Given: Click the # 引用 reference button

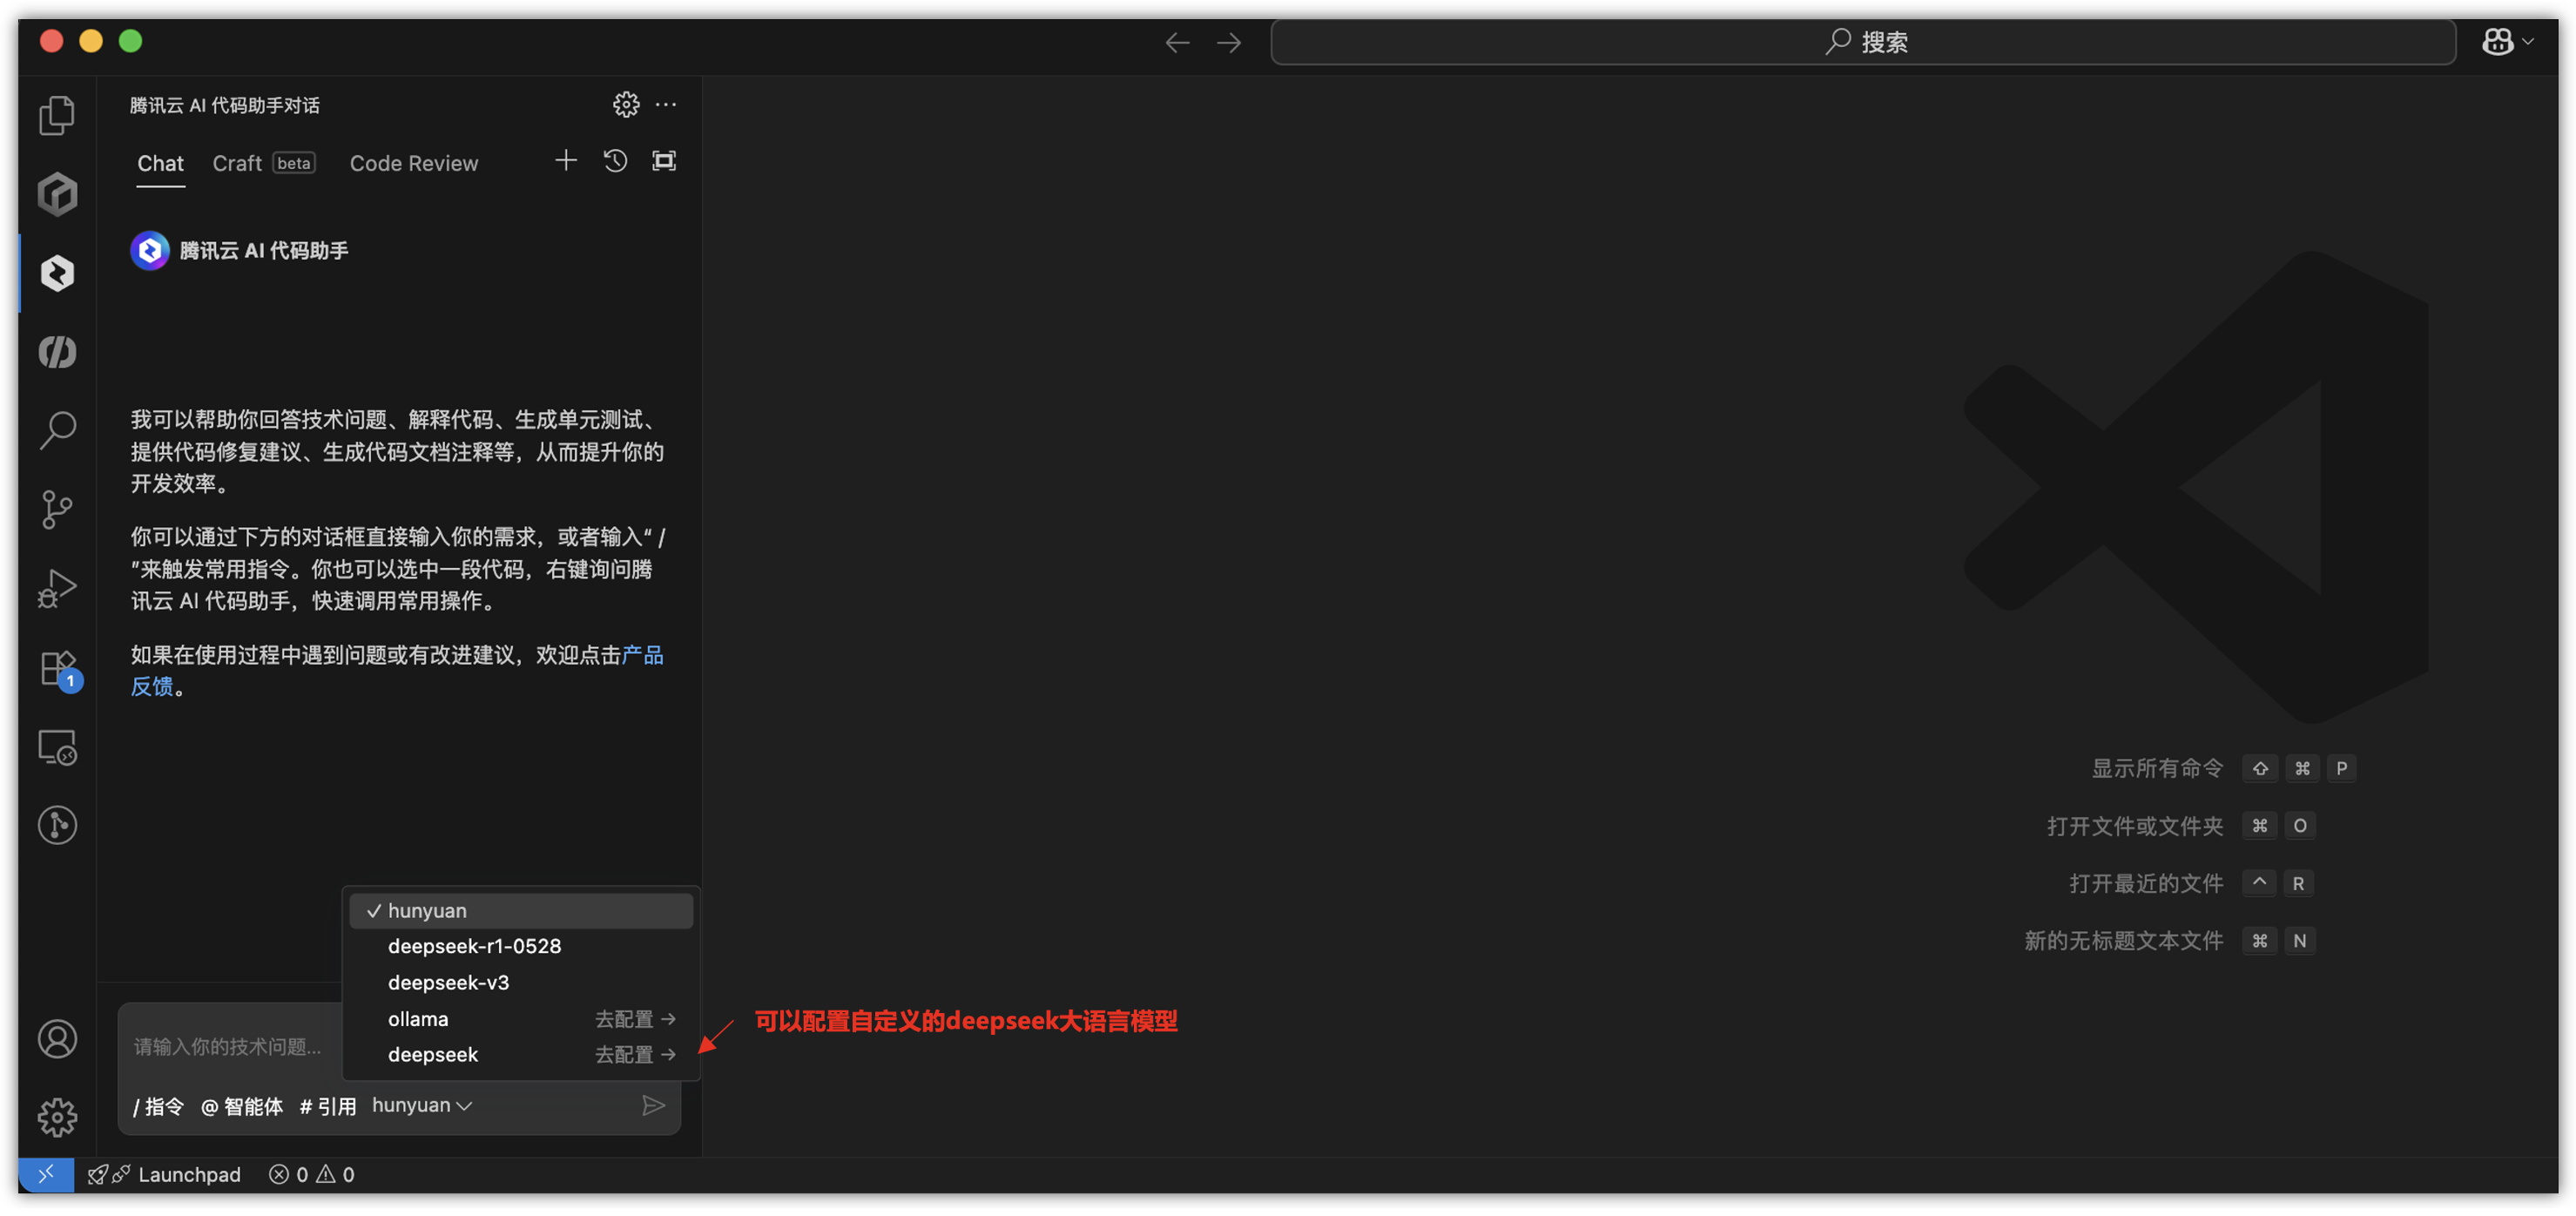Looking at the screenshot, I should [x=328, y=1106].
